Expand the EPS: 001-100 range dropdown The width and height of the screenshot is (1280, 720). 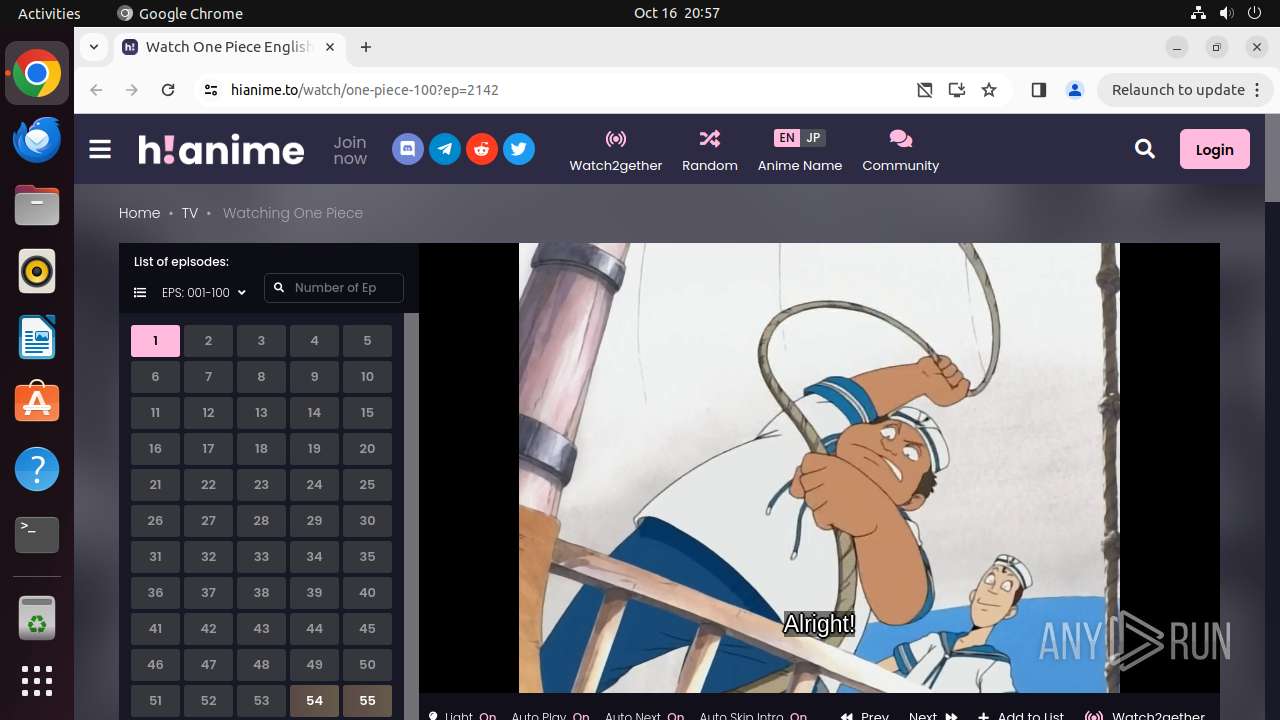coord(204,293)
